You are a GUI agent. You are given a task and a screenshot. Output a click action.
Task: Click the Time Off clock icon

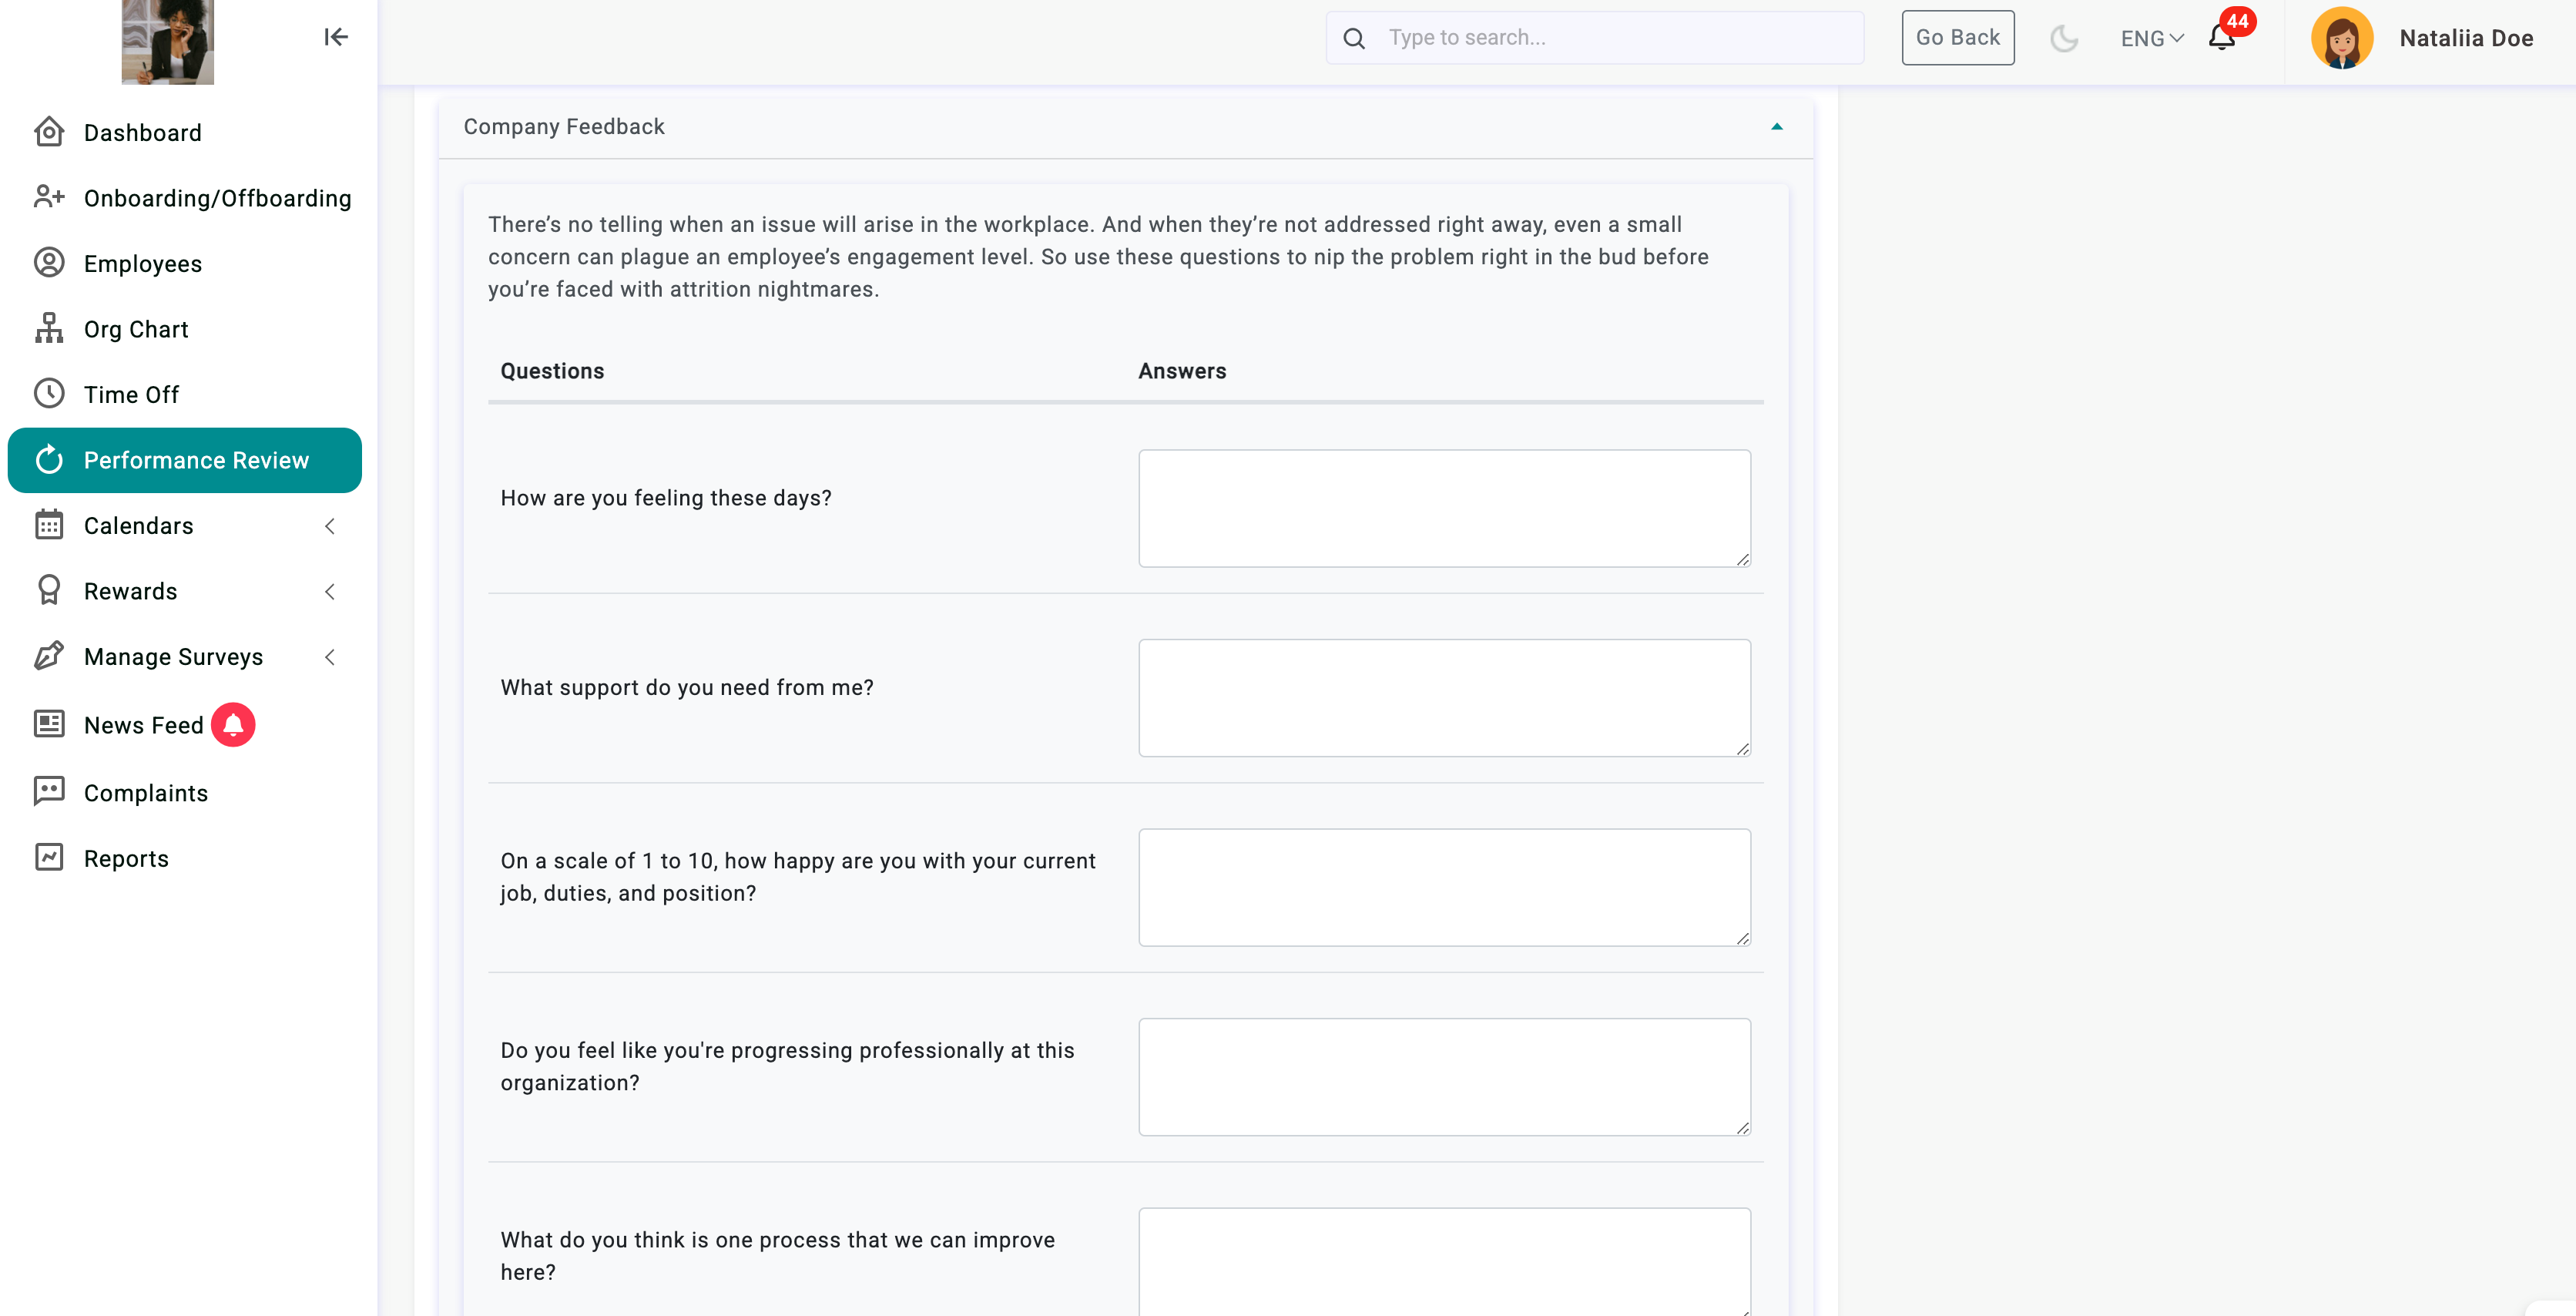coord(49,394)
